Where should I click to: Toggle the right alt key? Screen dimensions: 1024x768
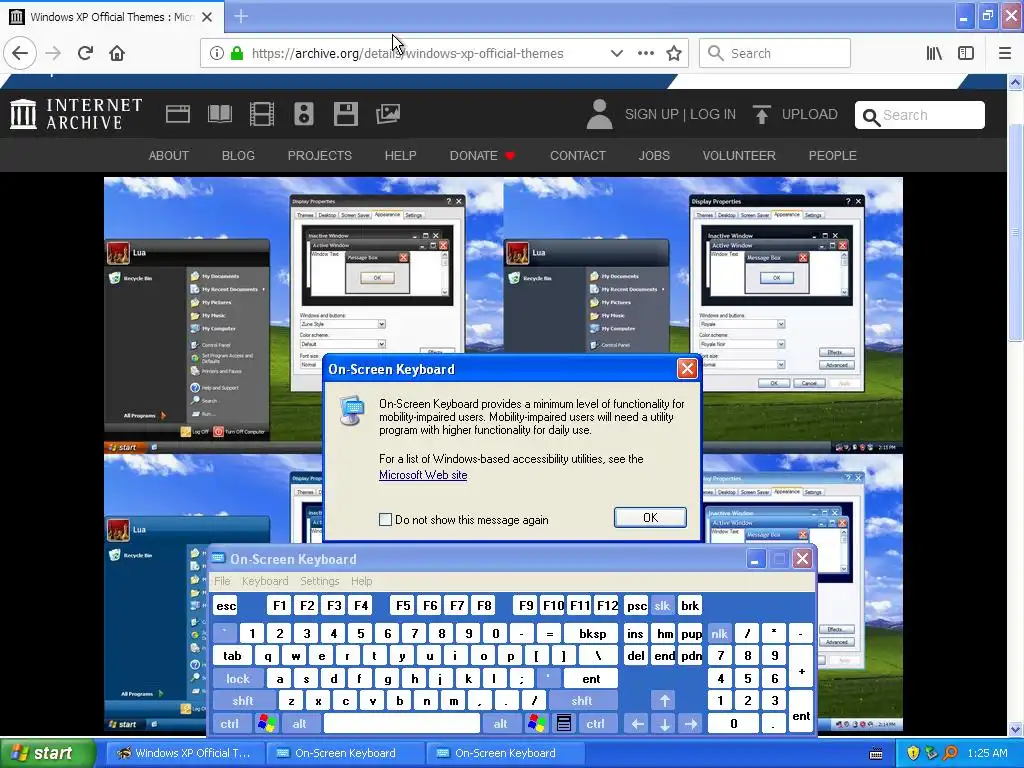[500, 723]
